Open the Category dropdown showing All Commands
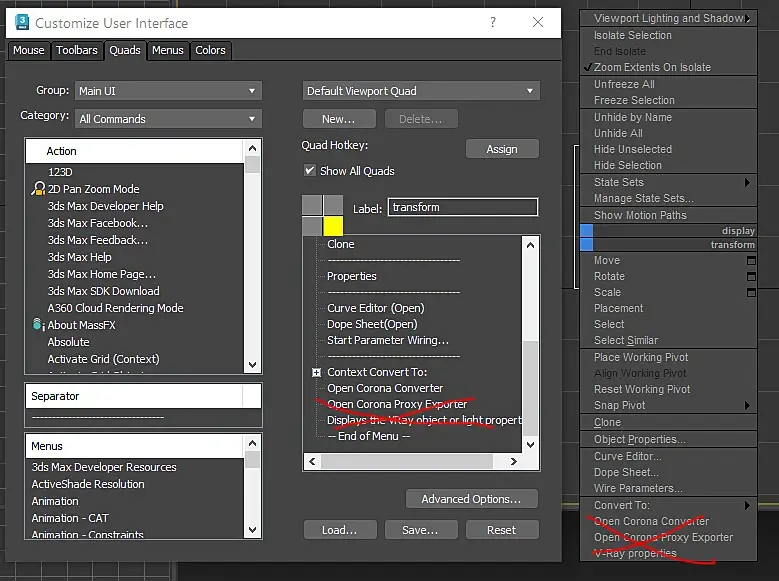 168,119
